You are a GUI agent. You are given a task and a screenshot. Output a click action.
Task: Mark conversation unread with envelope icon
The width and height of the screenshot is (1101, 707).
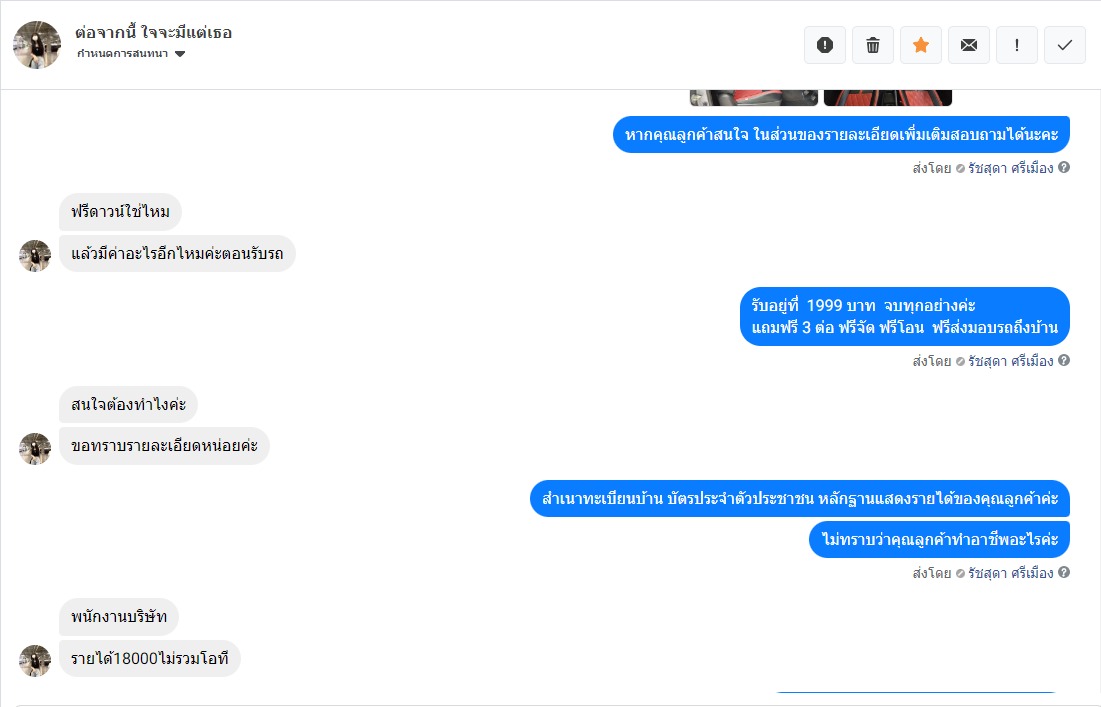point(969,45)
